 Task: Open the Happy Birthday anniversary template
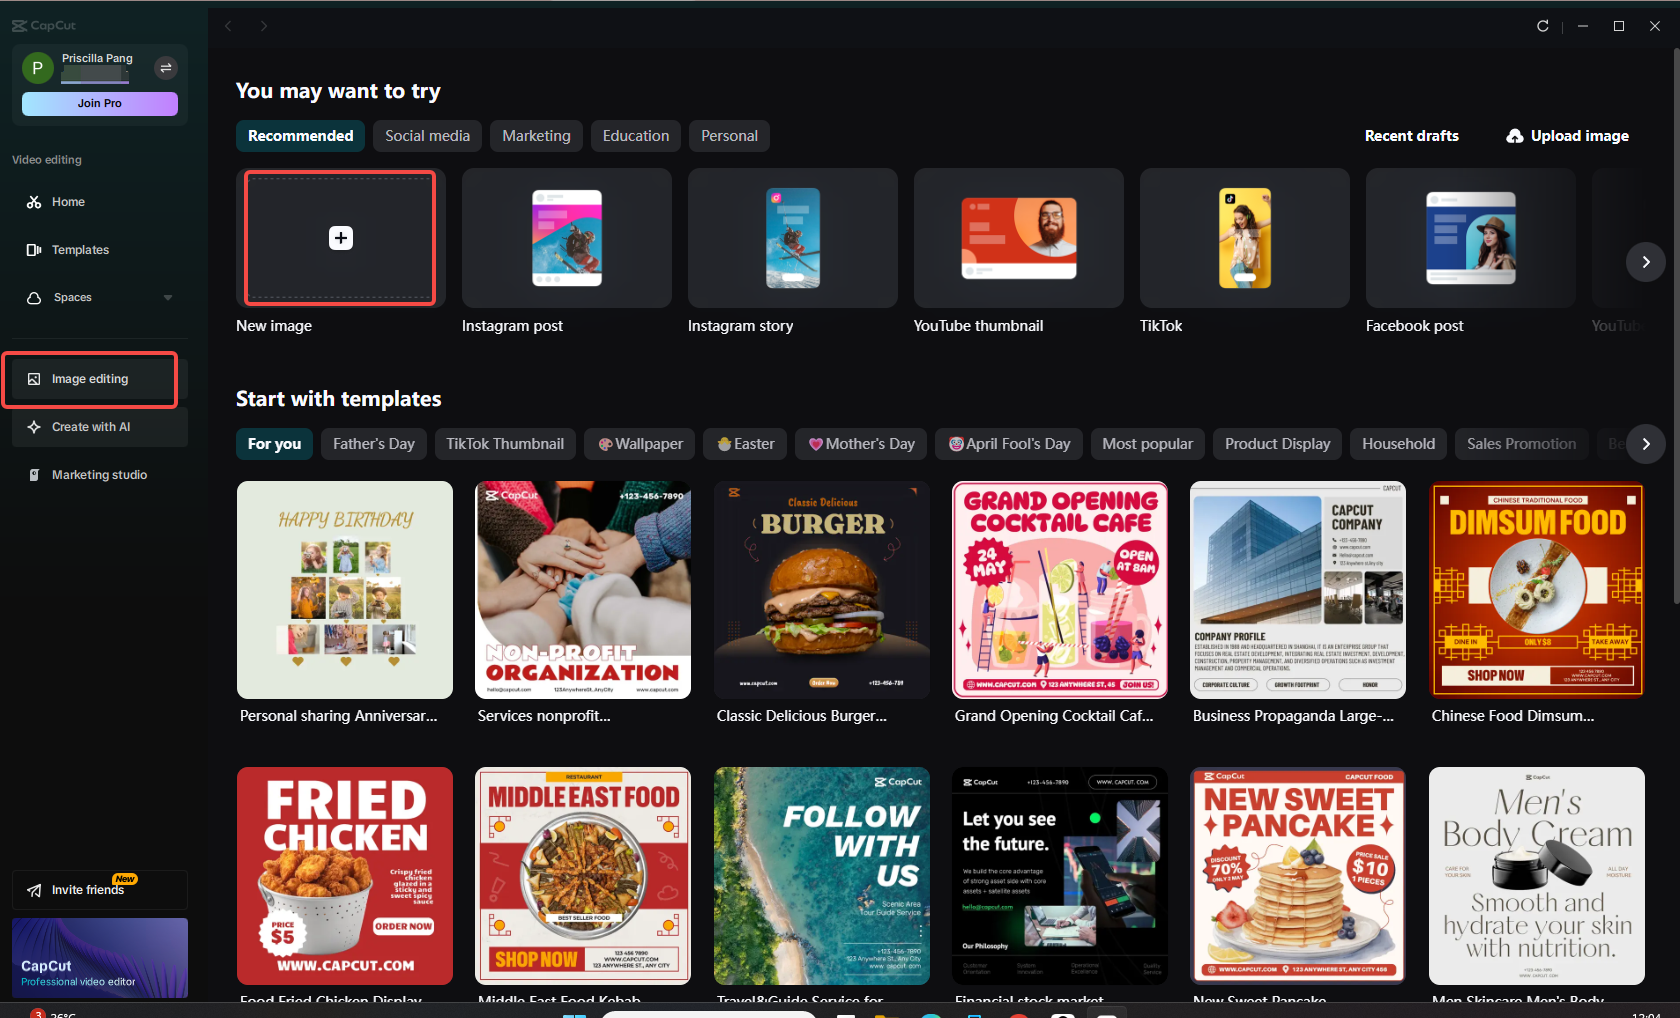345,590
